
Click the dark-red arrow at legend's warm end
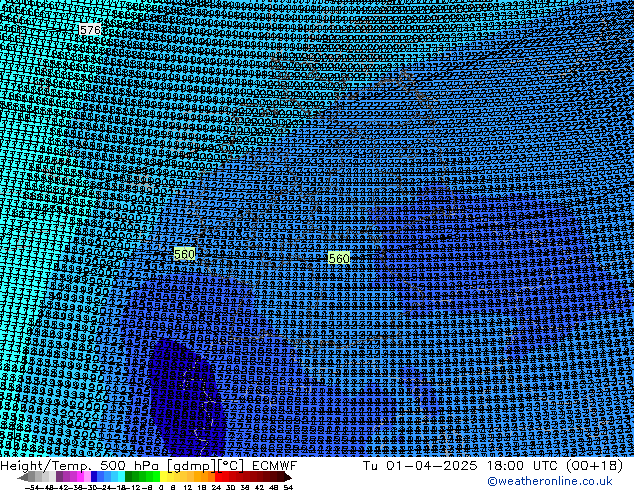[288, 477]
